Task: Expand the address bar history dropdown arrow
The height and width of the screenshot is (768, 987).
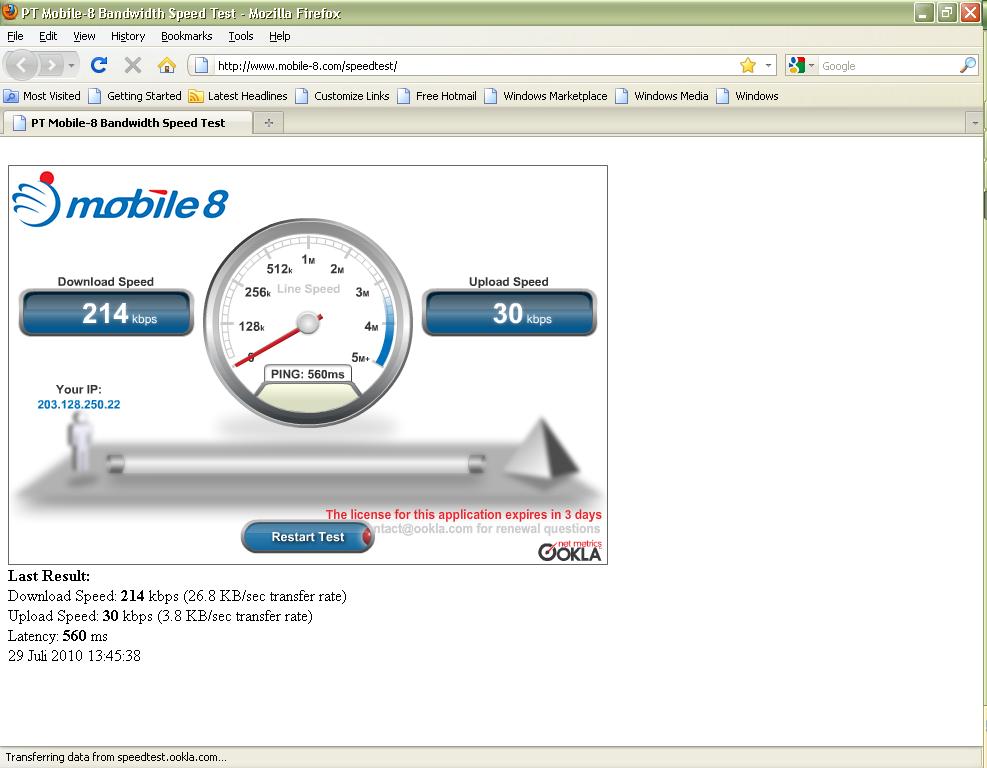Action: pos(769,65)
